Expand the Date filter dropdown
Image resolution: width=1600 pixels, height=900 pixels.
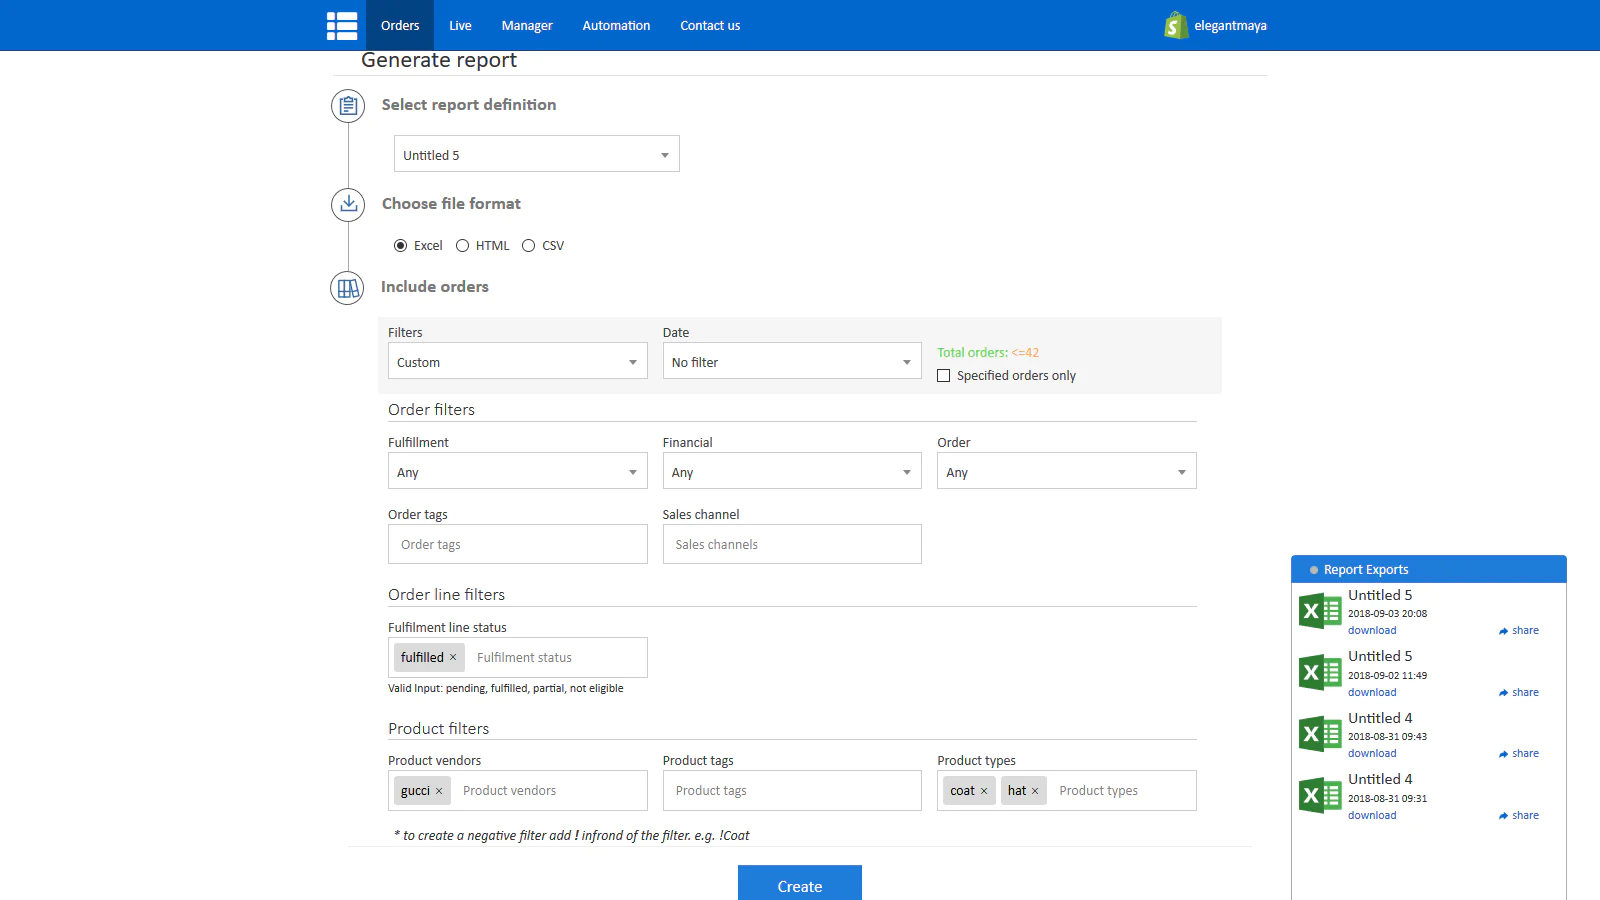[x=791, y=362]
